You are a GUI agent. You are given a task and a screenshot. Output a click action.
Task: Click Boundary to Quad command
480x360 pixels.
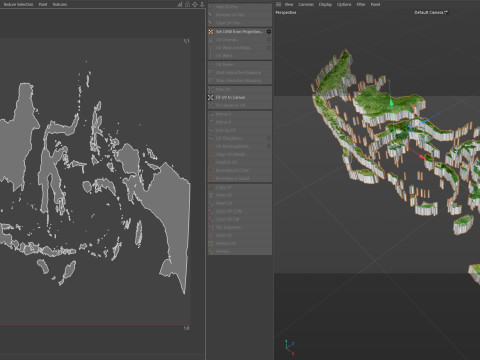pos(240,178)
